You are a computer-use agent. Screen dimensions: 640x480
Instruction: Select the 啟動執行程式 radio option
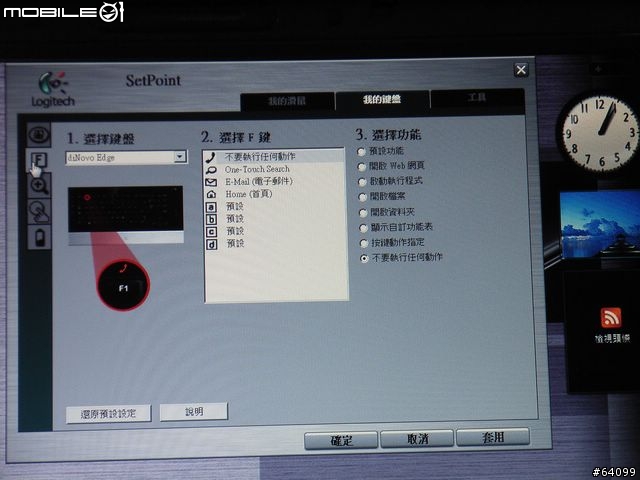coord(362,182)
